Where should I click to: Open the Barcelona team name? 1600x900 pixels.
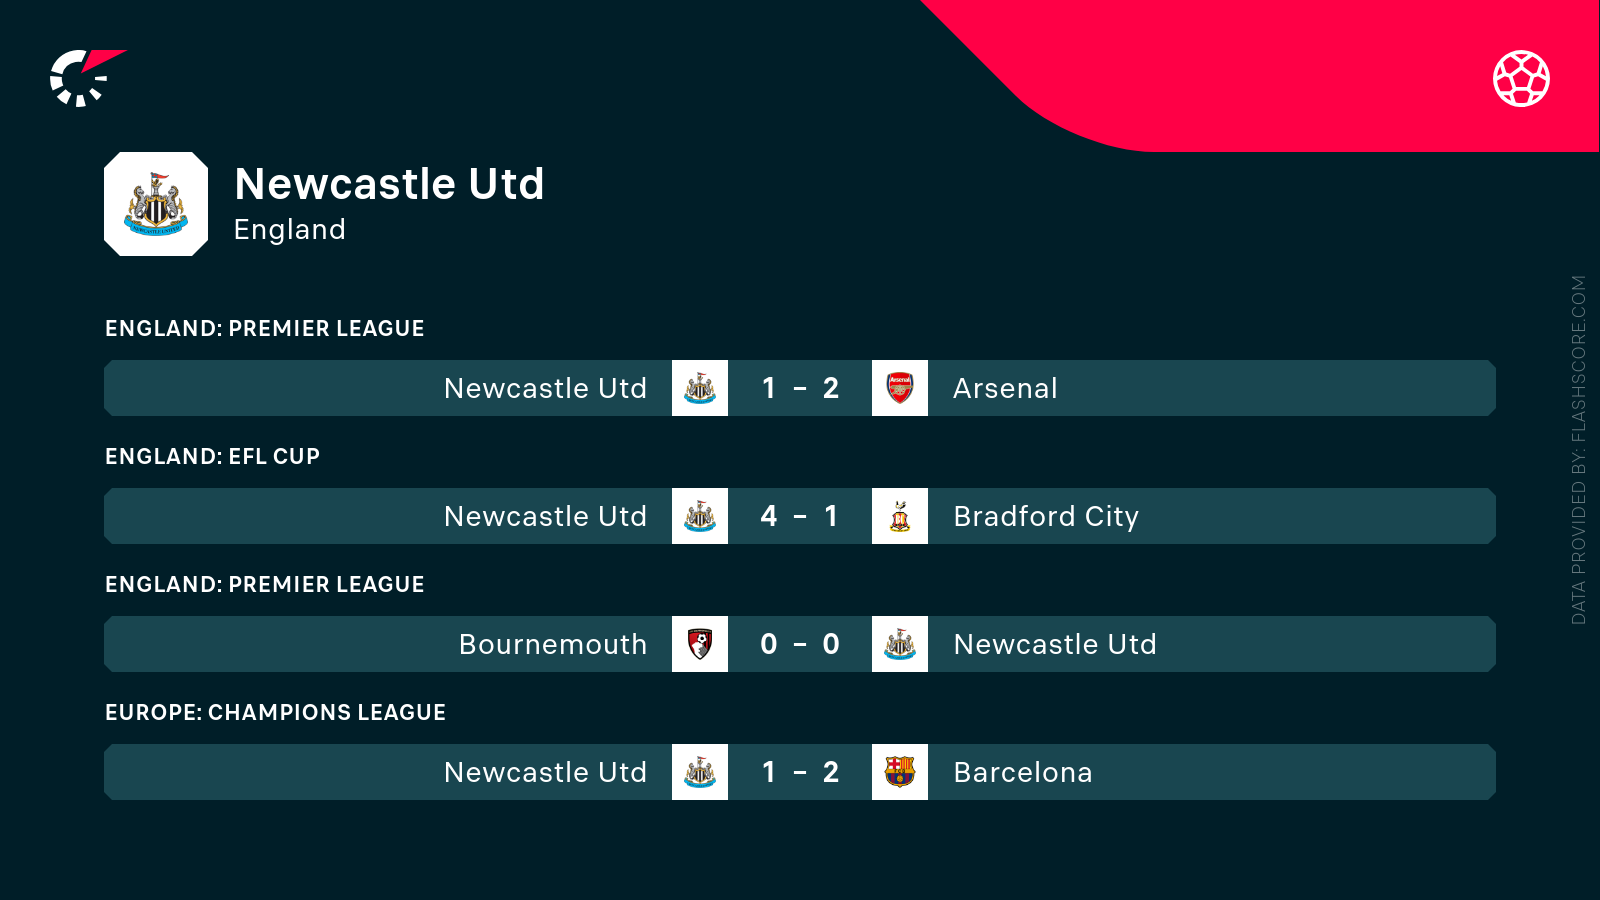(x=1022, y=772)
